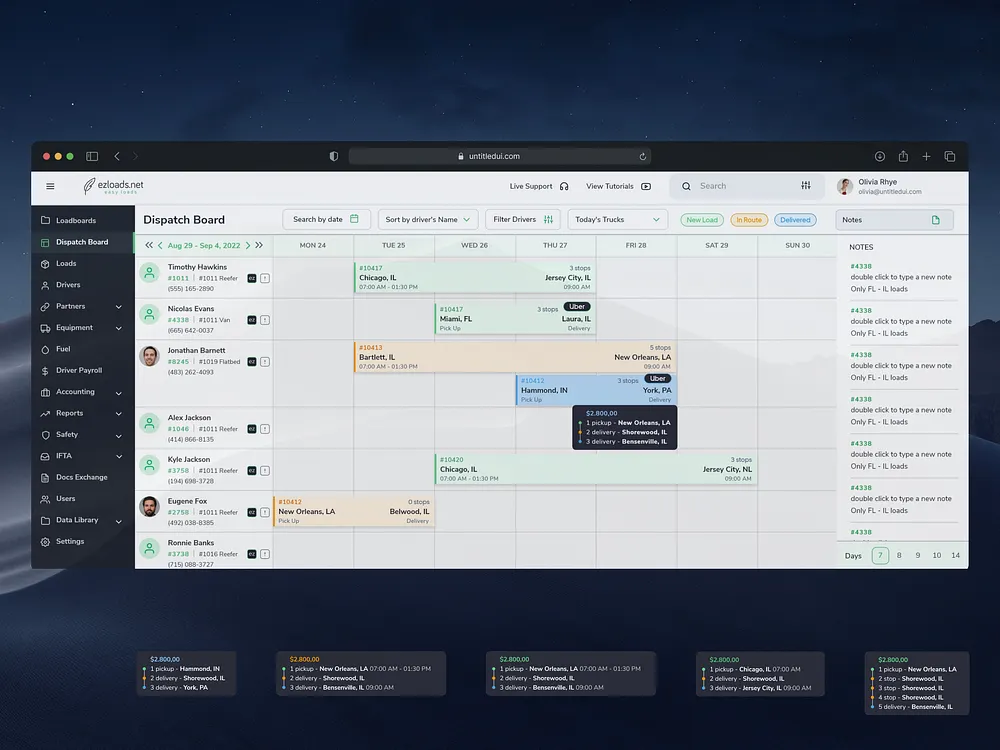Open the Filter Drivers sliders icon
This screenshot has width=1000, height=750.
[547, 219]
